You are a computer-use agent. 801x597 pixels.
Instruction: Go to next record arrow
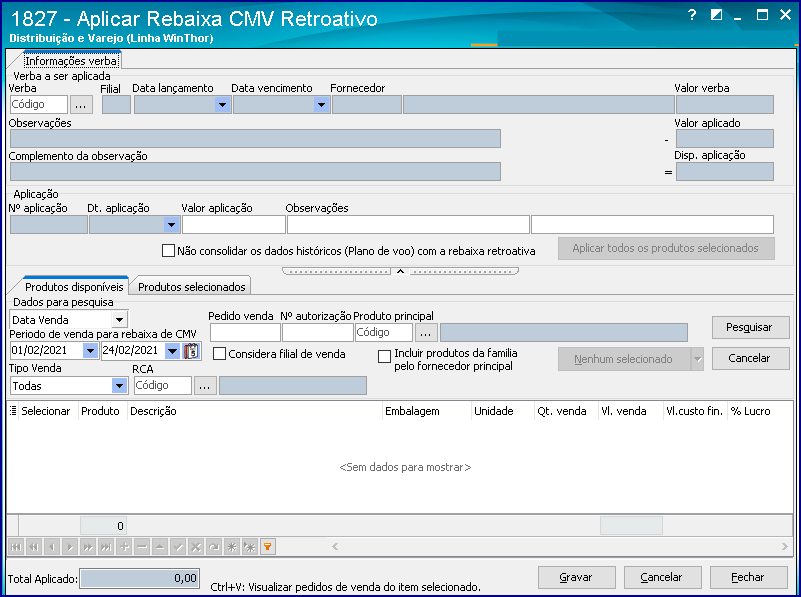click(x=70, y=547)
